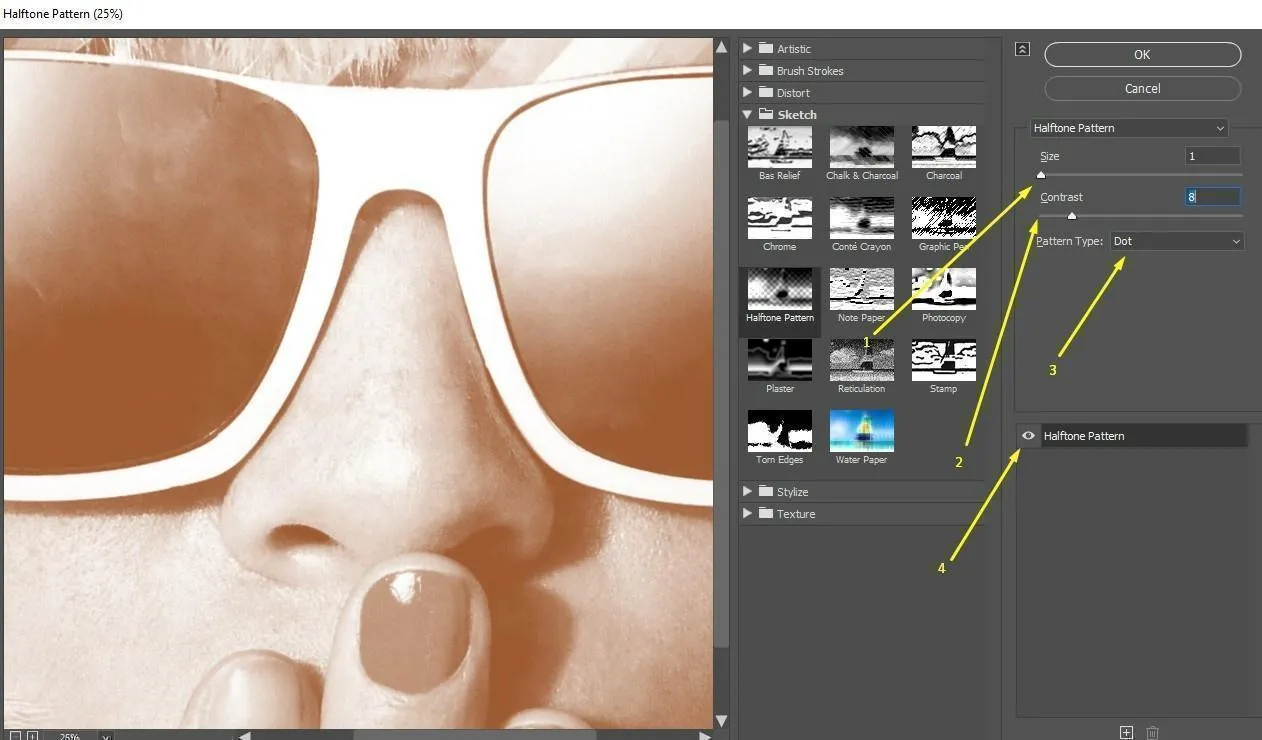Click the OK button
This screenshot has width=1262, height=740.
click(x=1142, y=55)
